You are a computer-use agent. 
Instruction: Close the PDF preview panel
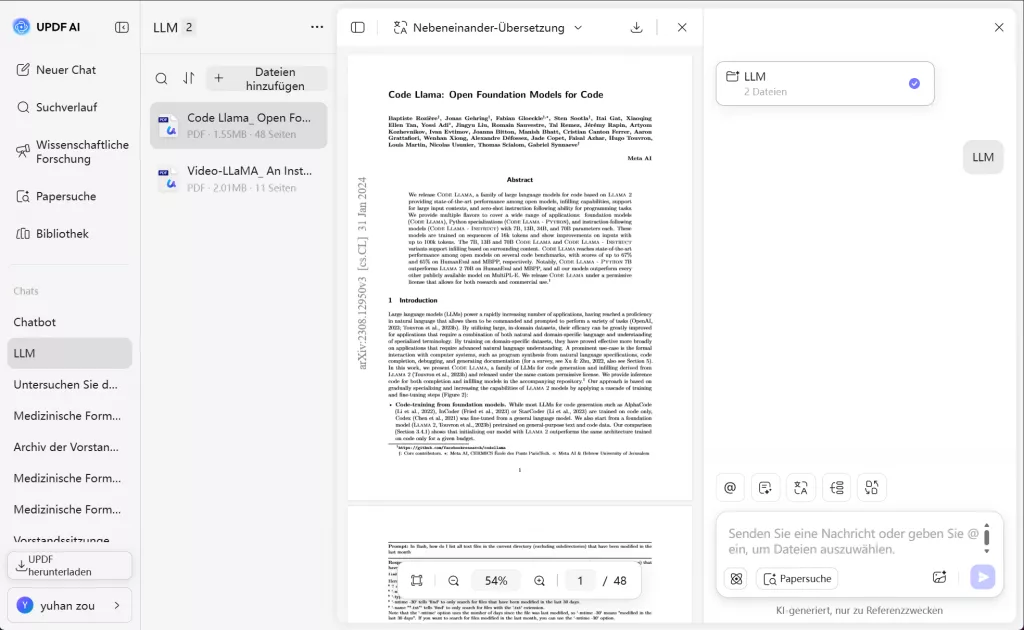point(682,27)
